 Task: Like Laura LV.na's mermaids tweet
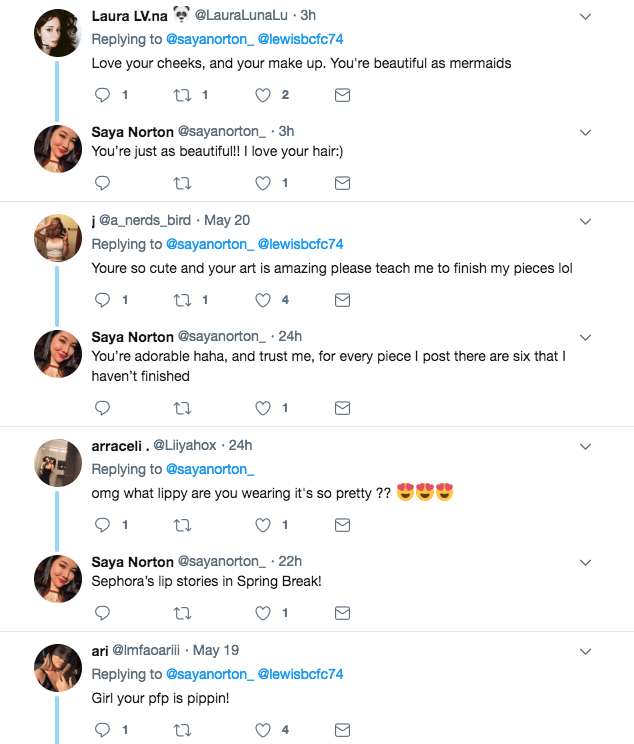coord(263,95)
